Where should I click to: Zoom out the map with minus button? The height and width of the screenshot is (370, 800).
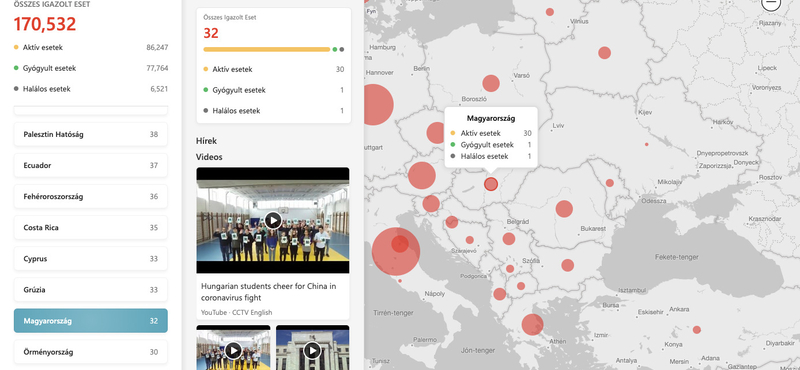coord(771,4)
